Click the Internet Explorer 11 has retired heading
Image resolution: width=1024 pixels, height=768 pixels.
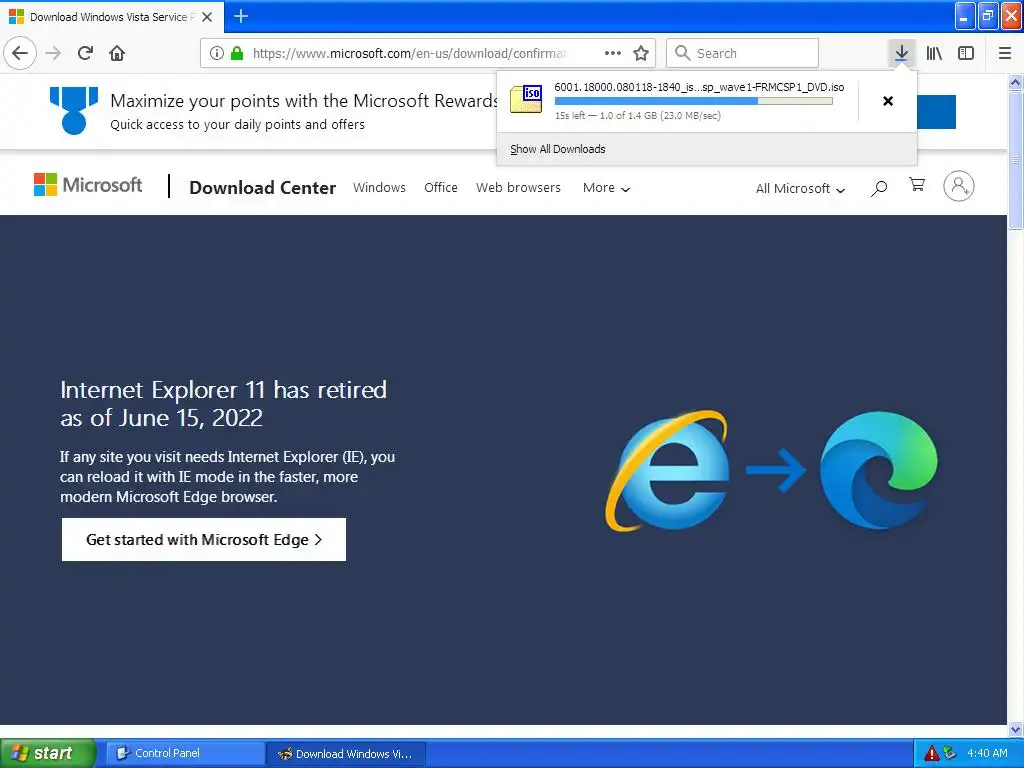[x=223, y=404]
